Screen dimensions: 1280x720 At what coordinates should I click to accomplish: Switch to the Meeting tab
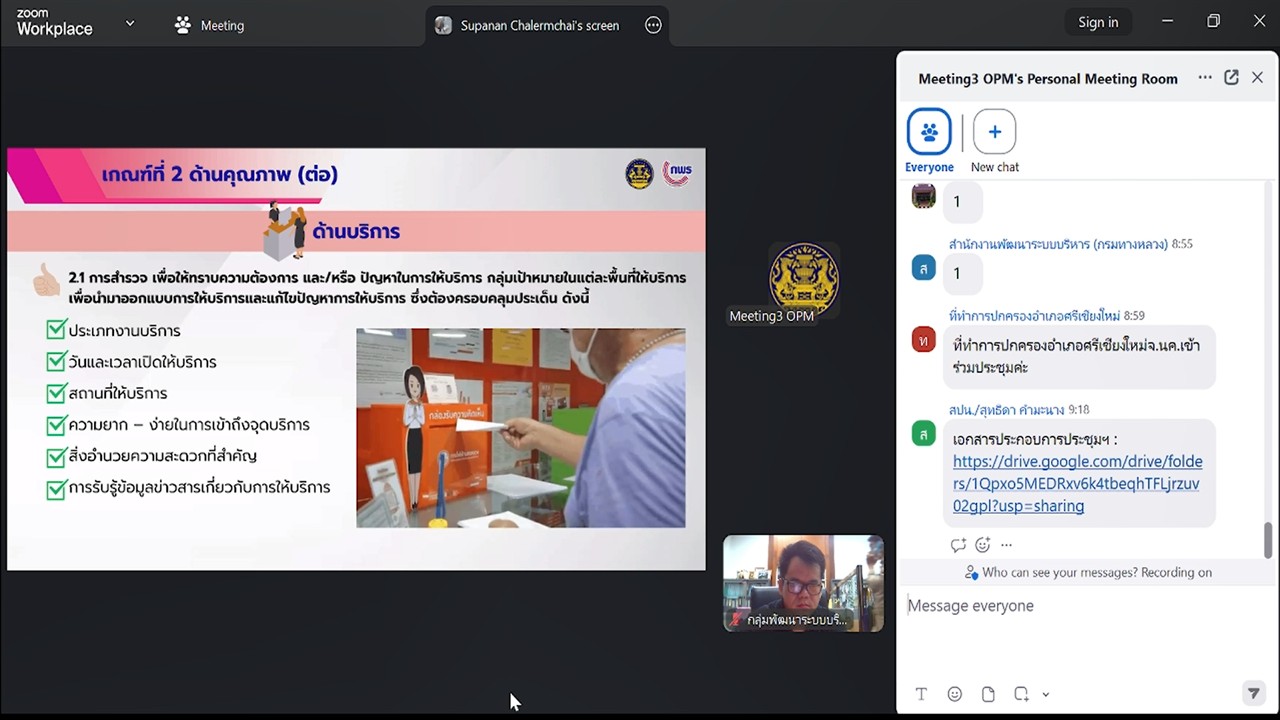[209, 25]
